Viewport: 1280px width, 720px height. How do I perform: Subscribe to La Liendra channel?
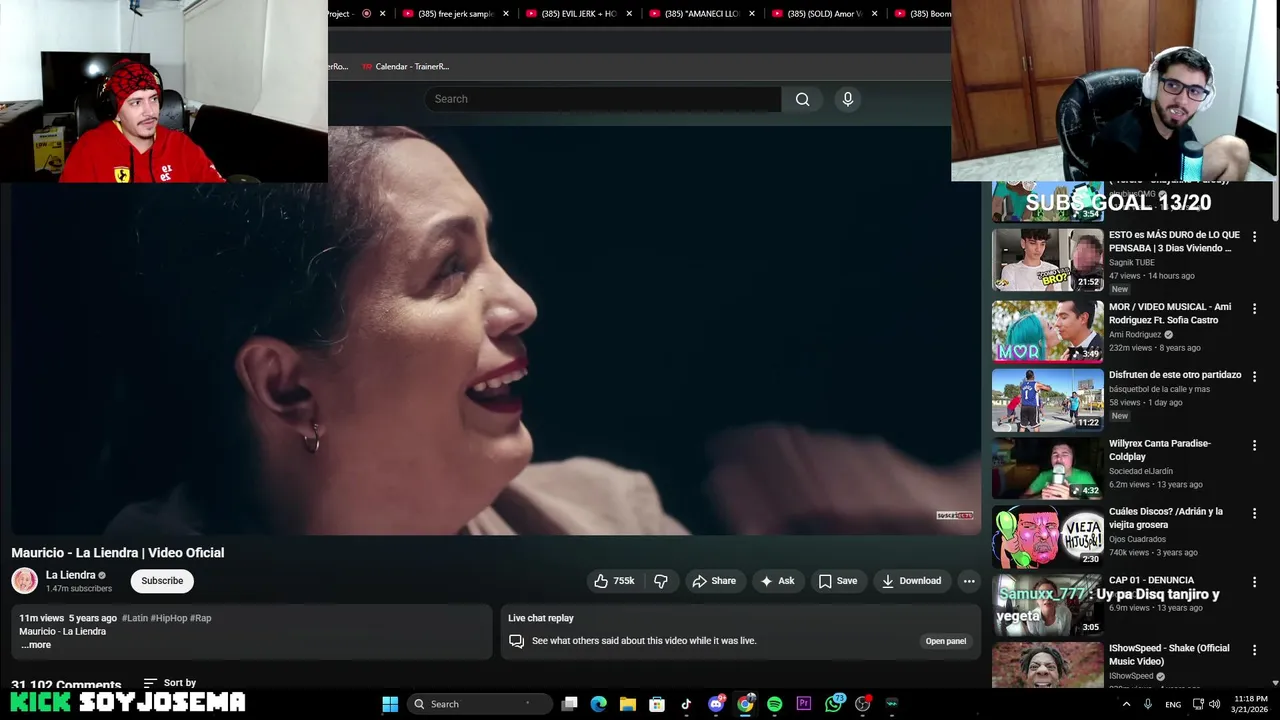tap(162, 581)
